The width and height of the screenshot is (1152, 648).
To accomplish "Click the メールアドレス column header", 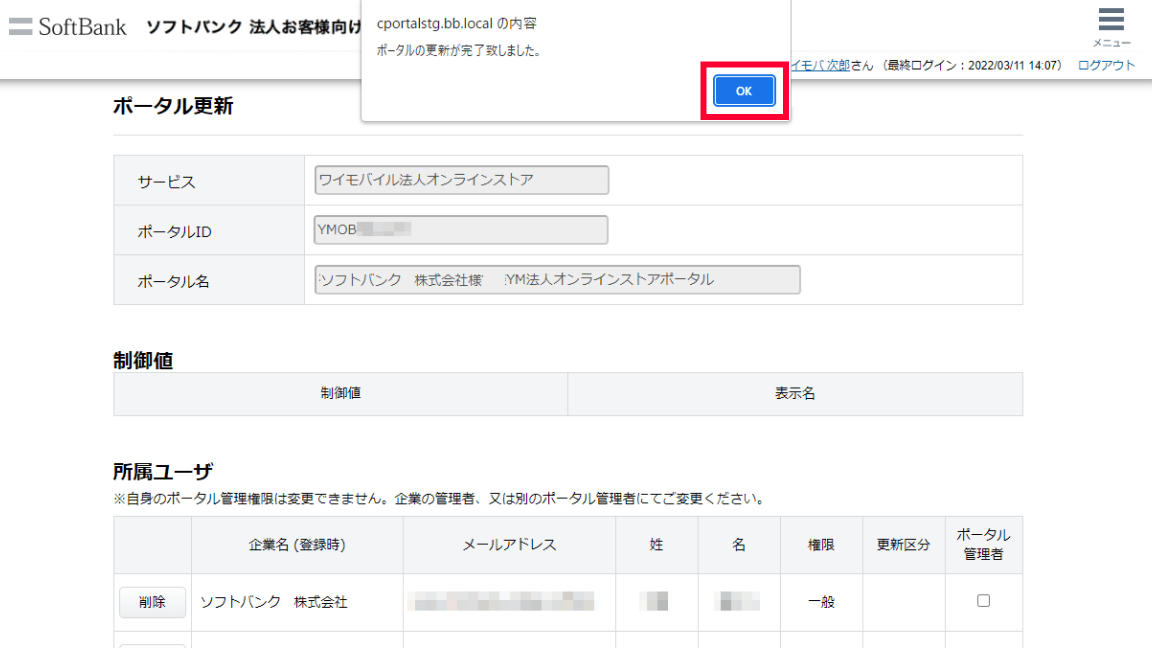I will tap(509, 545).
